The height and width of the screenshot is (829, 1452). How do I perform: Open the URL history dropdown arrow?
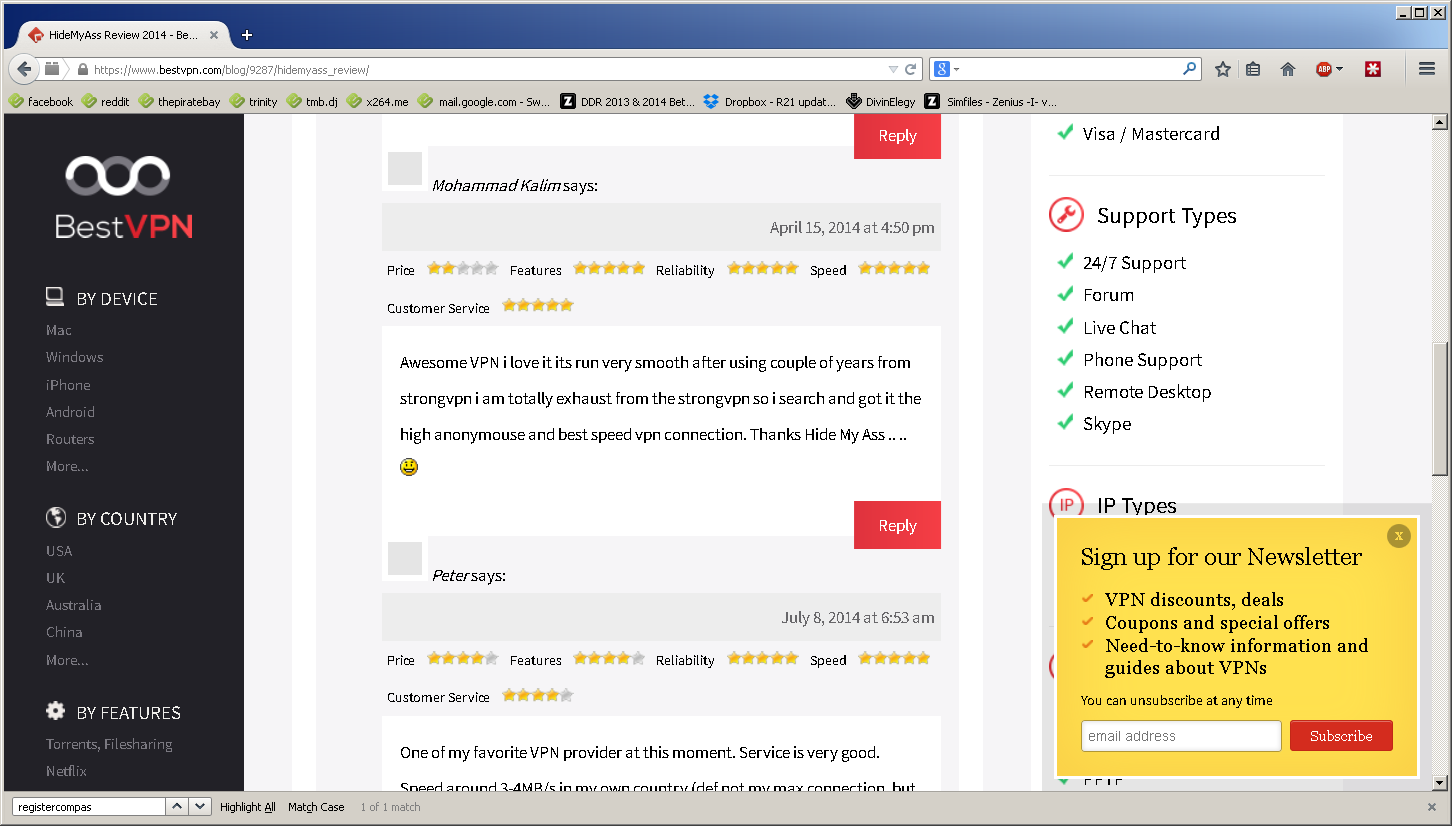coord(893,70)
